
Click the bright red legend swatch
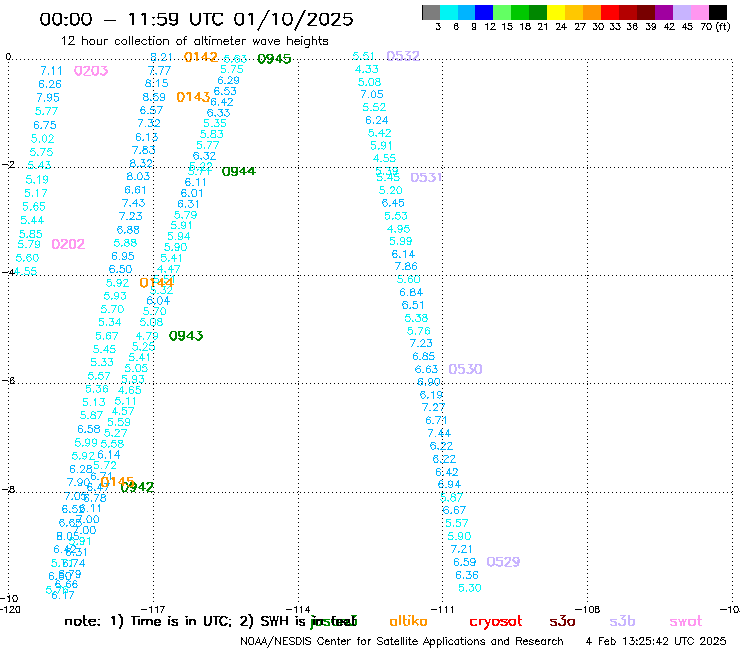pyautogui.click(x=610, y=12)
